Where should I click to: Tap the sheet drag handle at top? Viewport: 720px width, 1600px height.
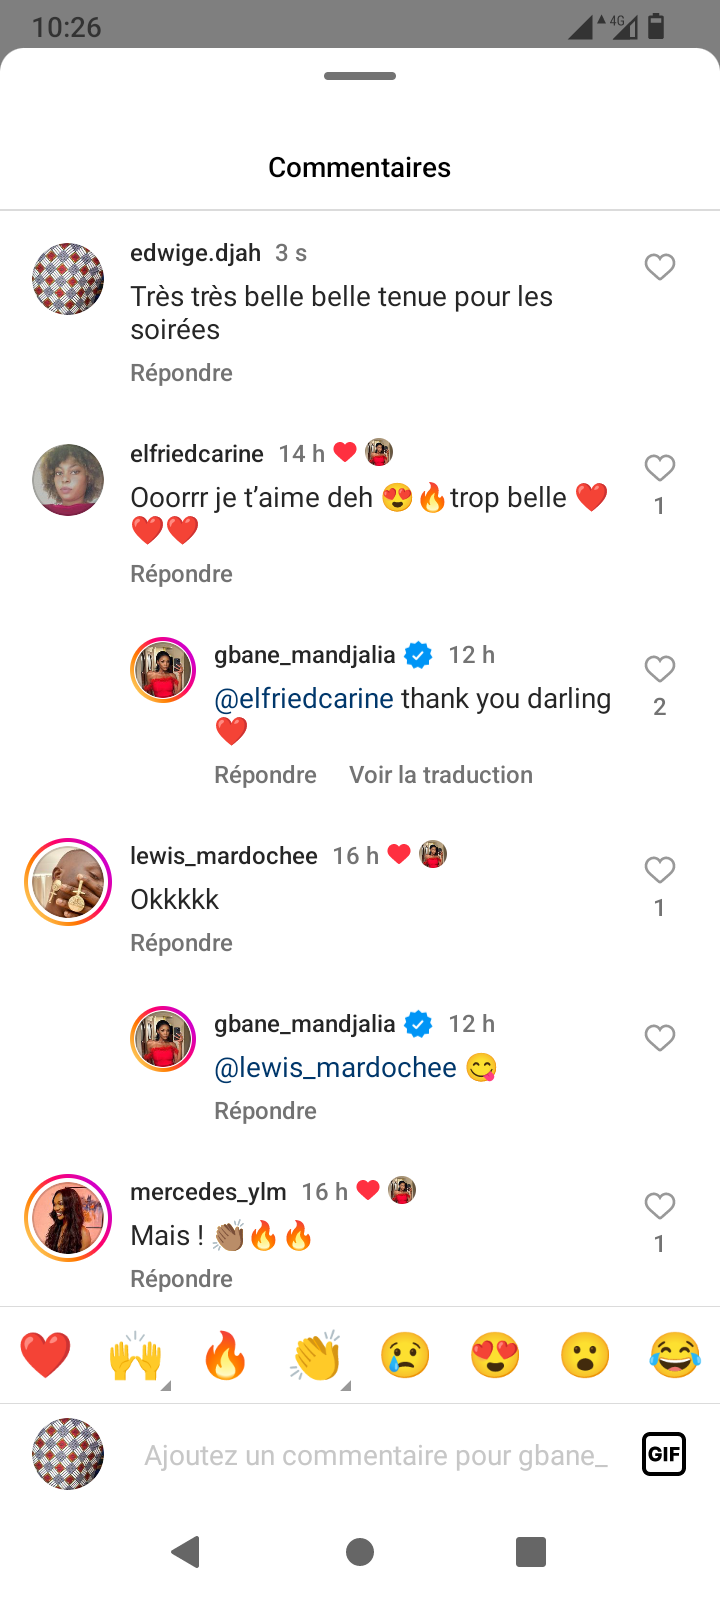pos(360,76)
